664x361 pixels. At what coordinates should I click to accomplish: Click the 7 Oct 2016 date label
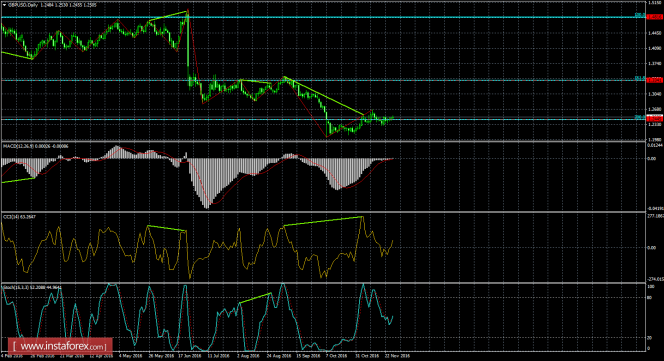tap(337, 356)
